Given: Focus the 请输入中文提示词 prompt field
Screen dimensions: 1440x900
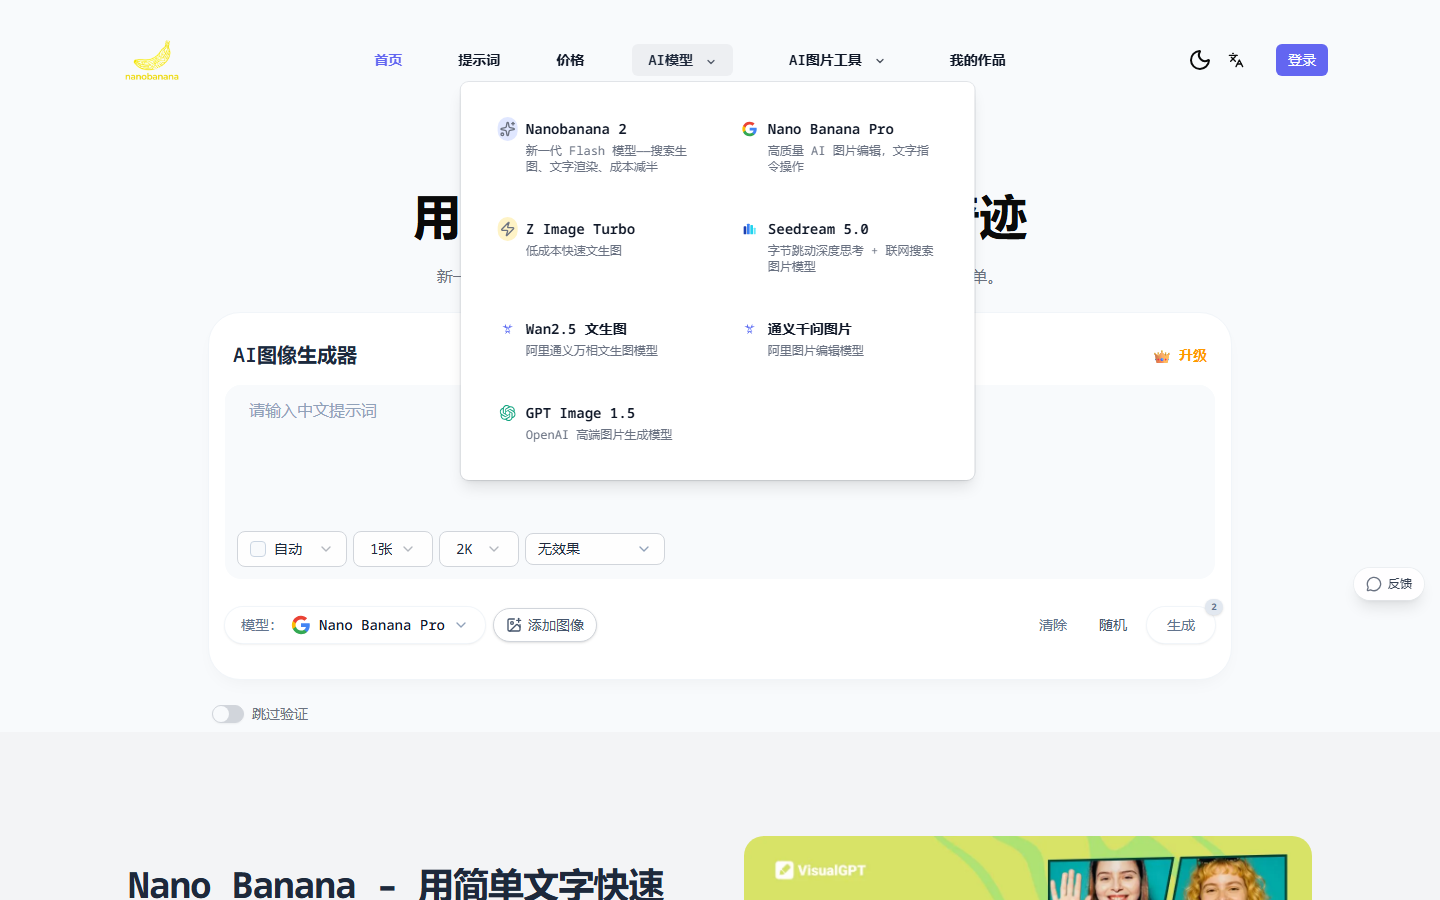Looking at the screenshot, I should pyautogui.click(x=720, y=455).
